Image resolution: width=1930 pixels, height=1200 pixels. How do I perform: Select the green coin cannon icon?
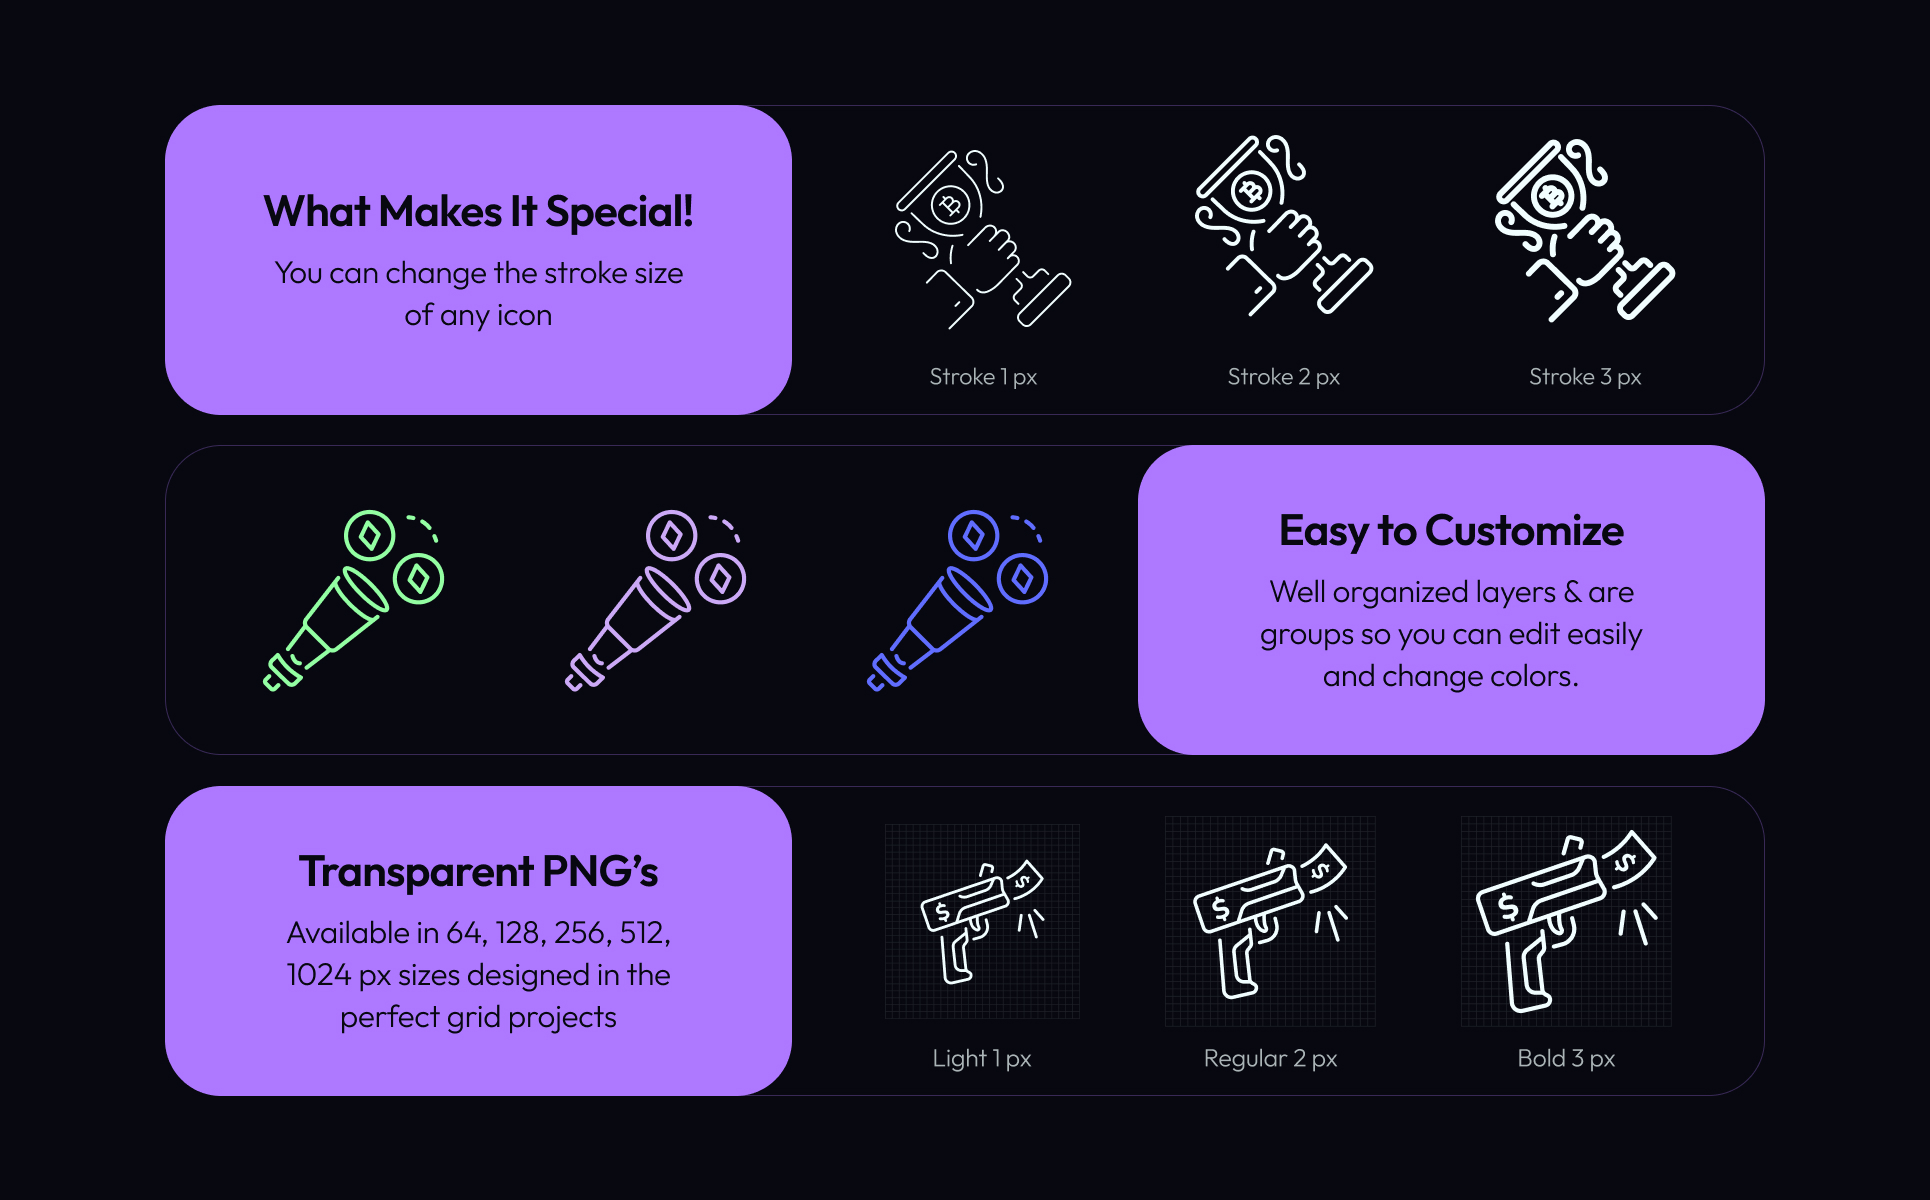point(353,601)
